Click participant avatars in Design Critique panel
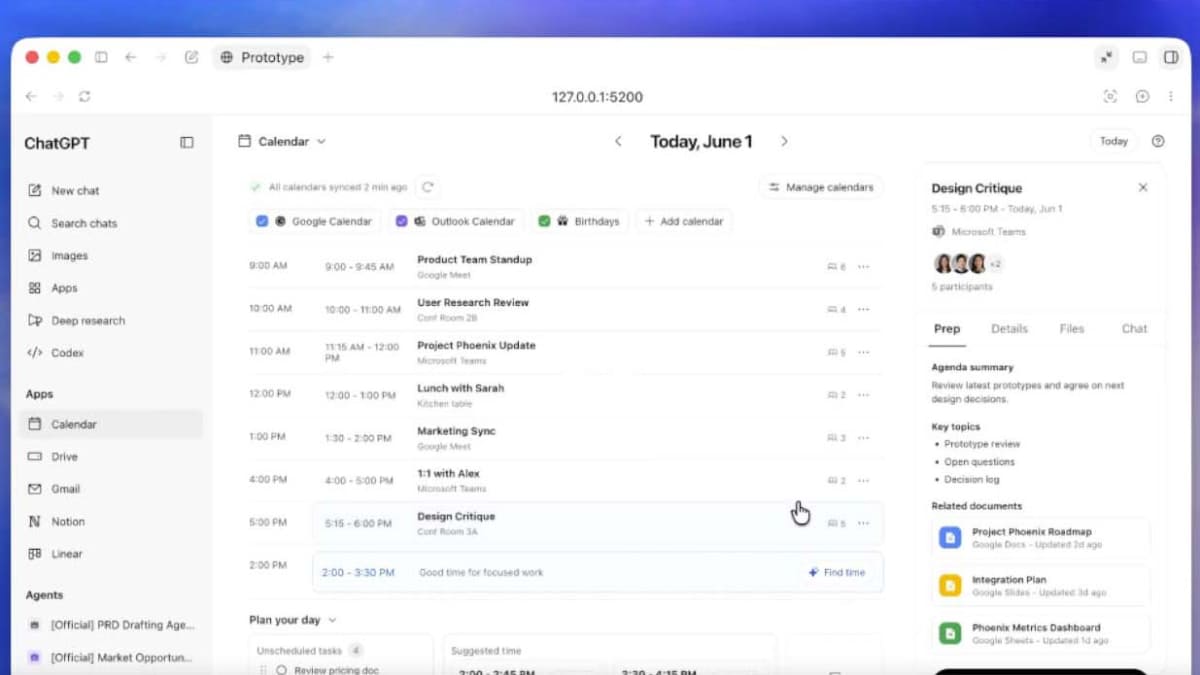This screenshot has width=1200, height=675. click(x=968, y=264)
